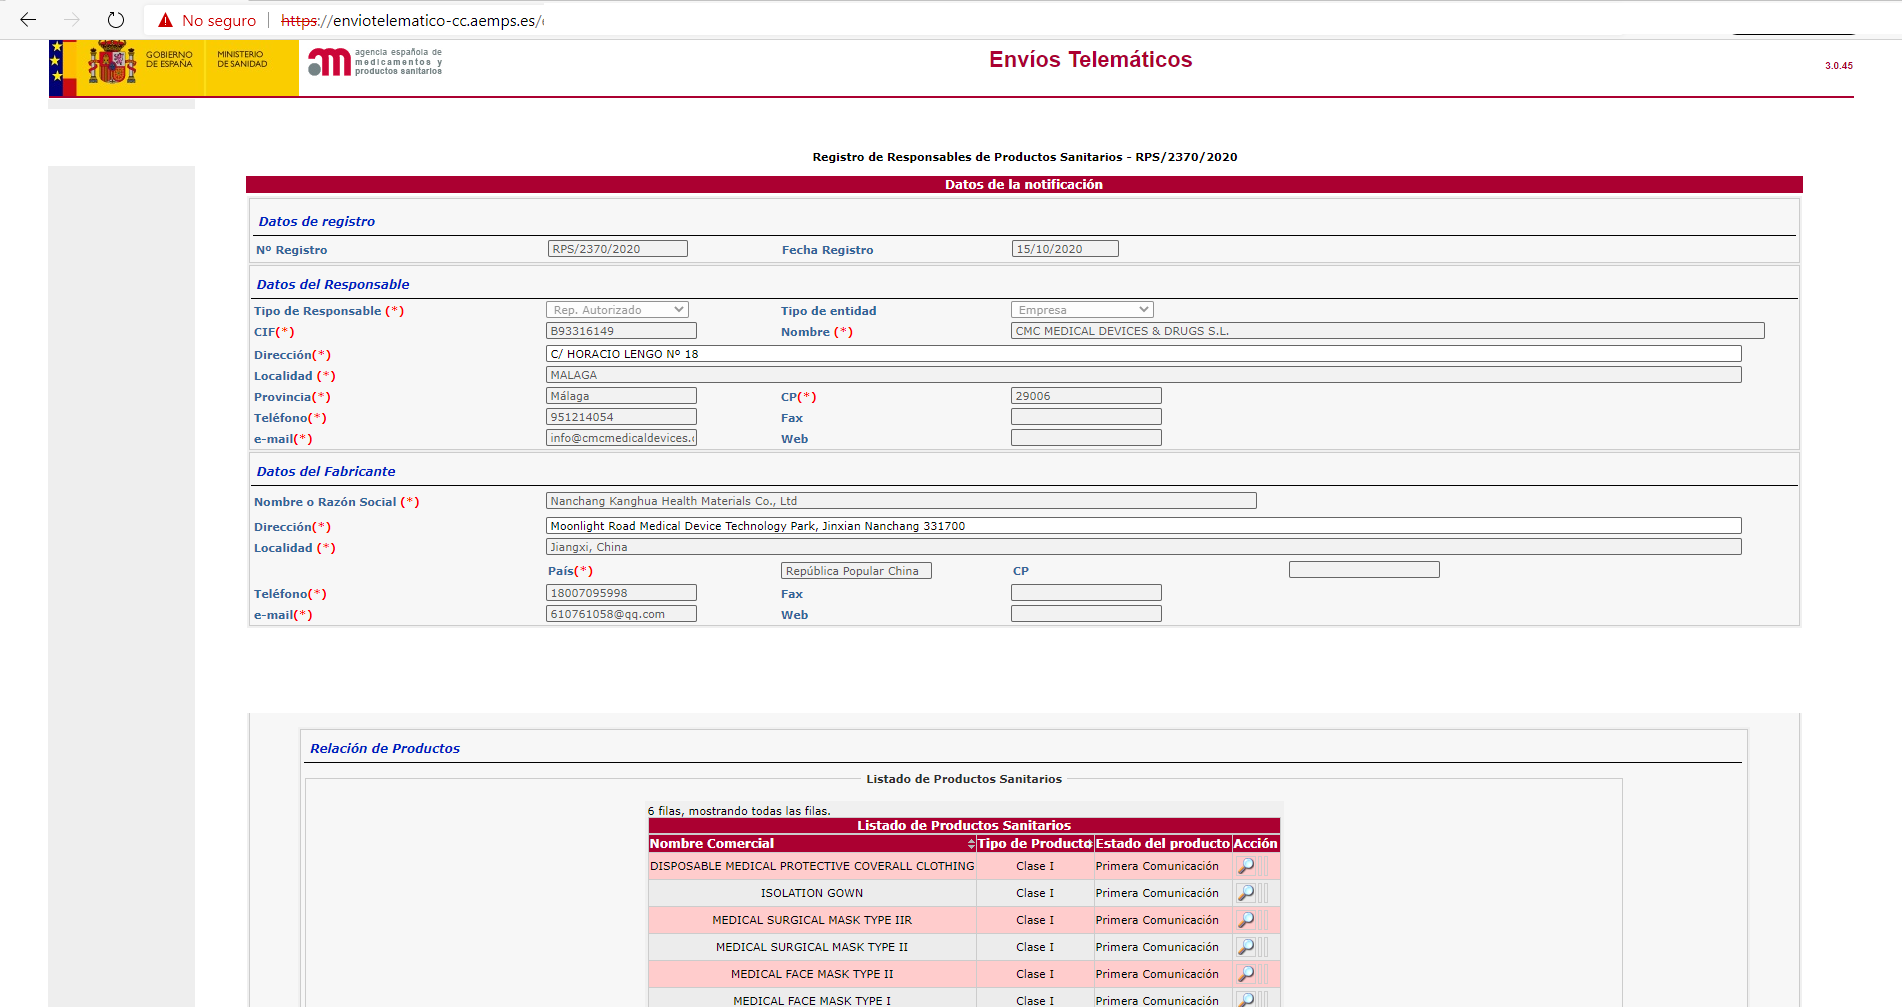View details of DISPOSABLE MEDICAL PROTECTIVE COVERALL CLOTHING
This screenshot has height=1007, width=1902.
click(1246, 866)
